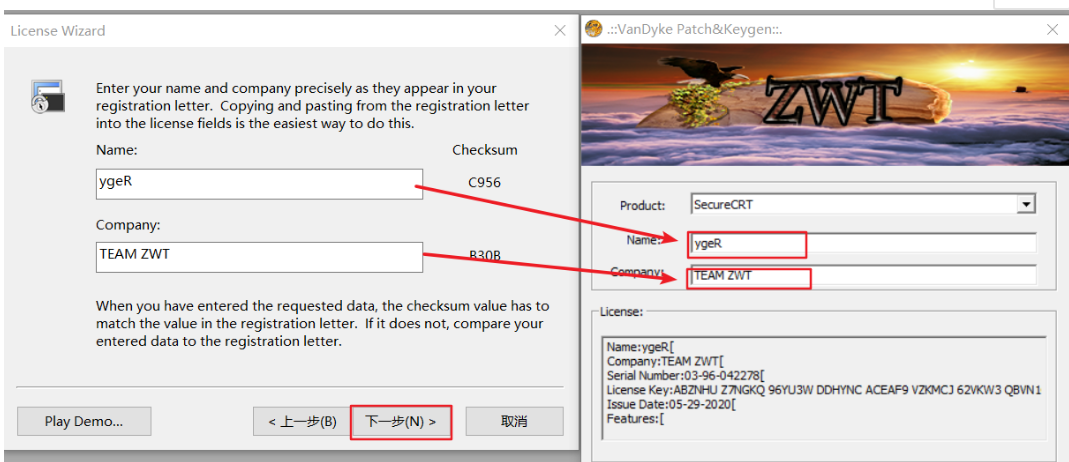This screenshot has height=462, width=1069.
Task: Close the License Wizard window
Action: (560, 31)
